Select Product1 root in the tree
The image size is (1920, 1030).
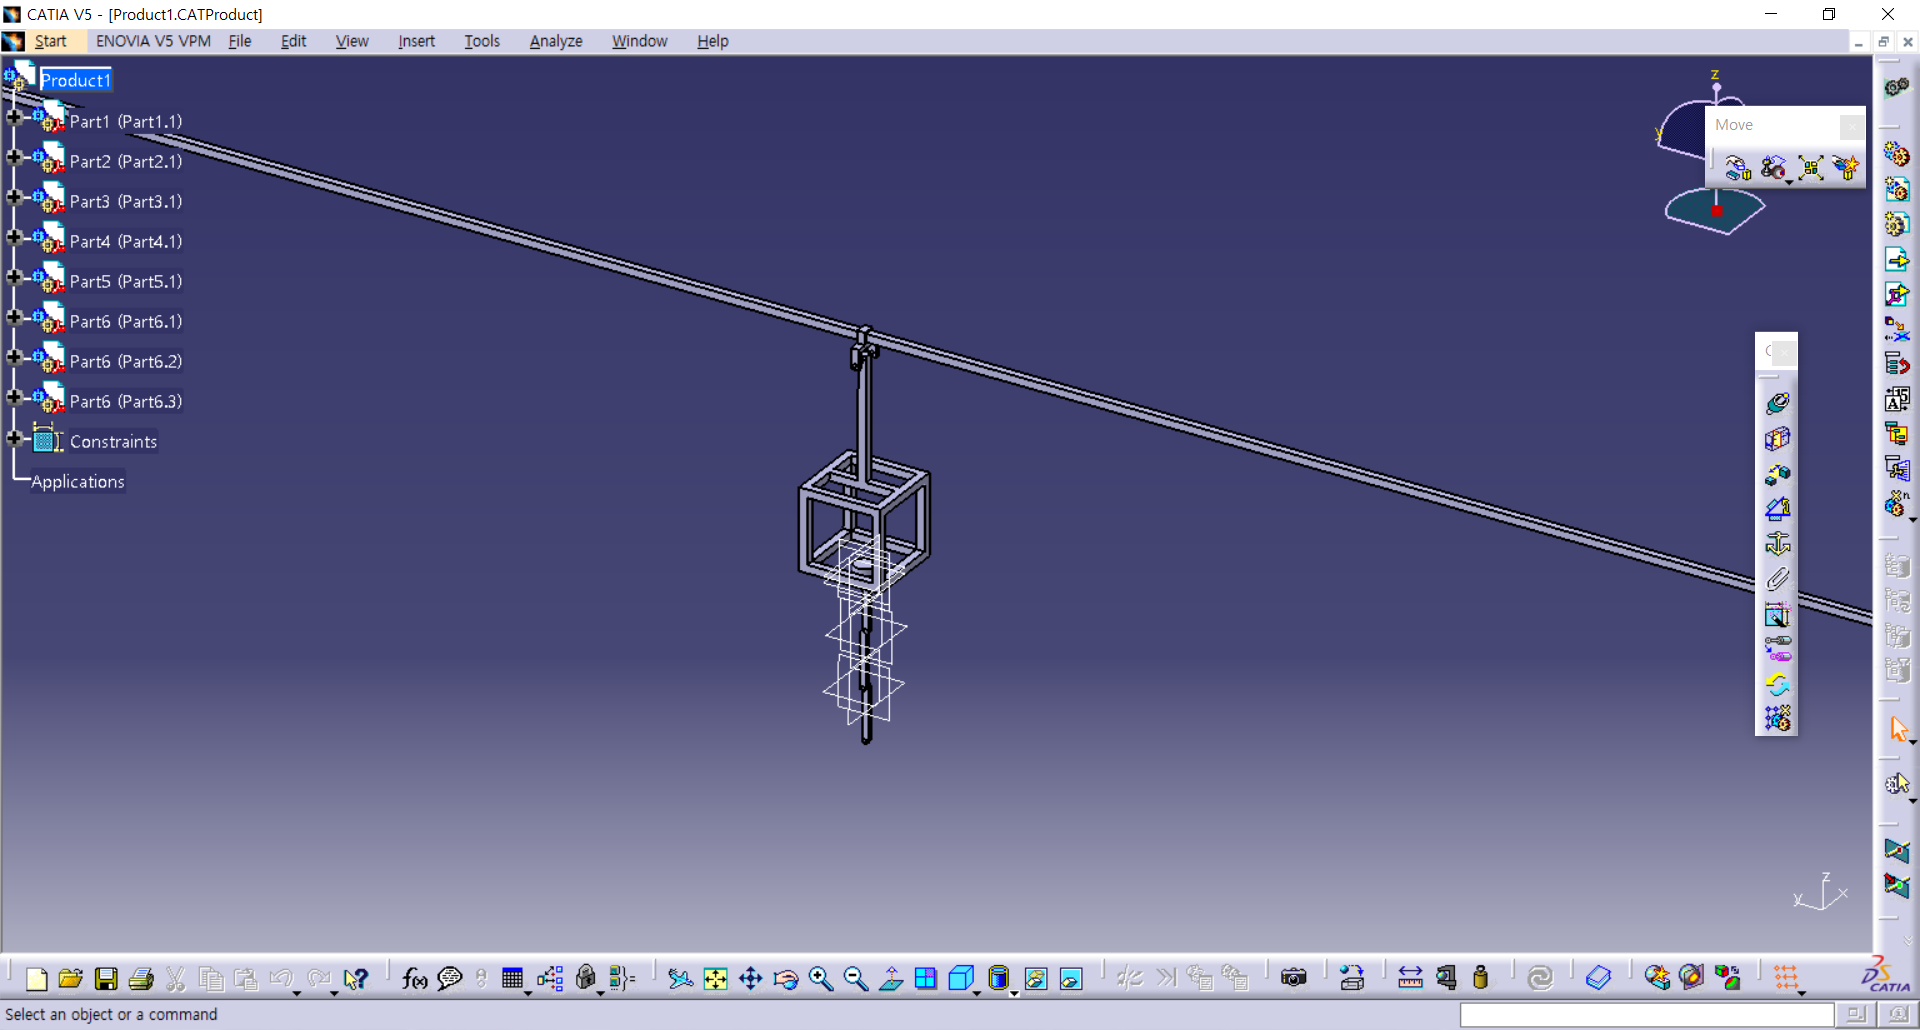tap(75, 80)
